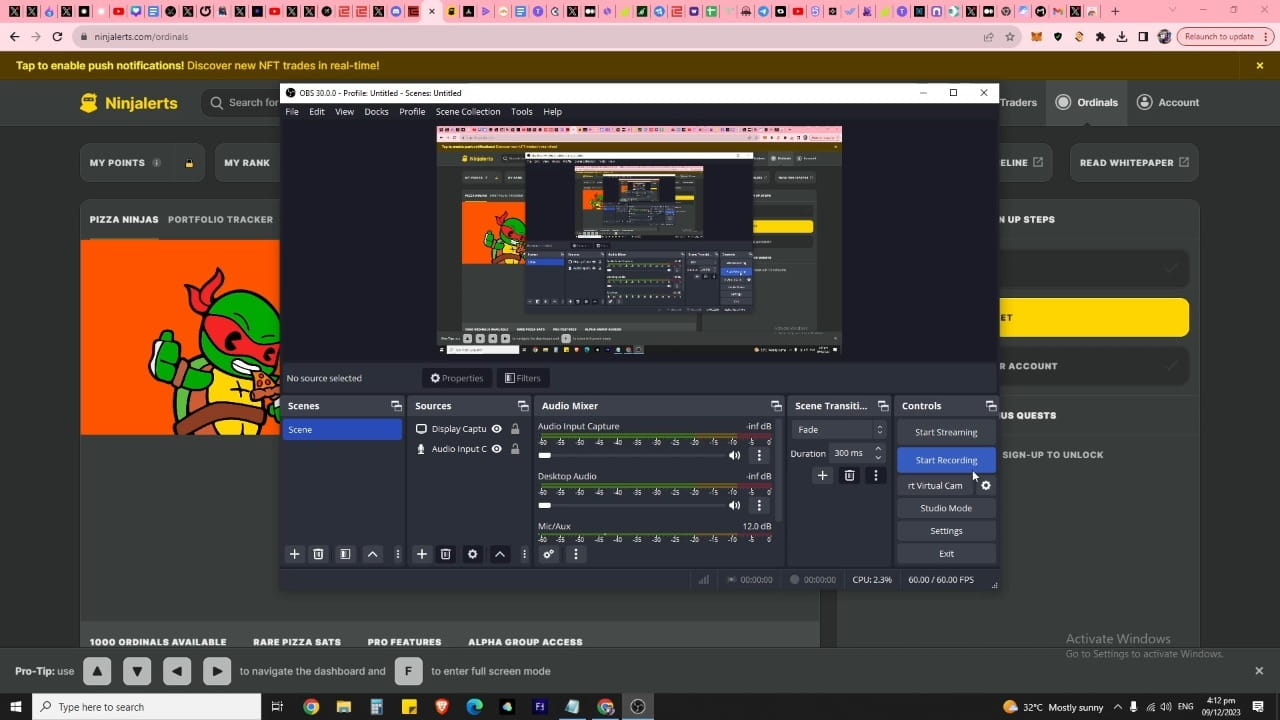
Task: Open the Read Whitepaper link
Action: 1134,163
